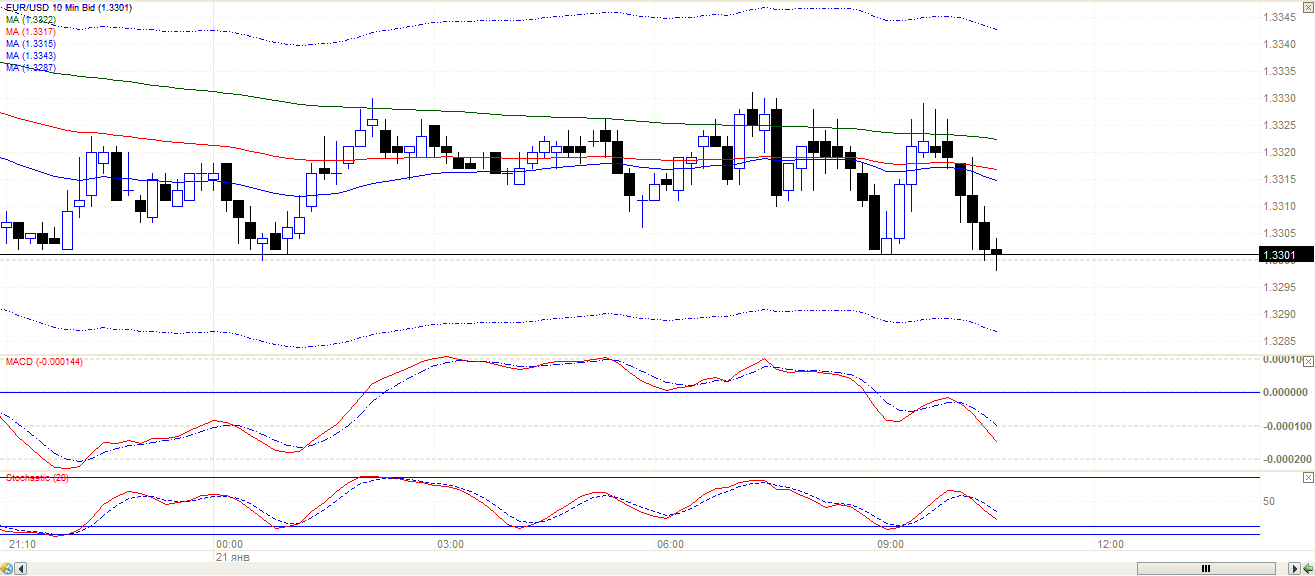Select the EUR/USD 10 Min Bid label

(68, 8)
